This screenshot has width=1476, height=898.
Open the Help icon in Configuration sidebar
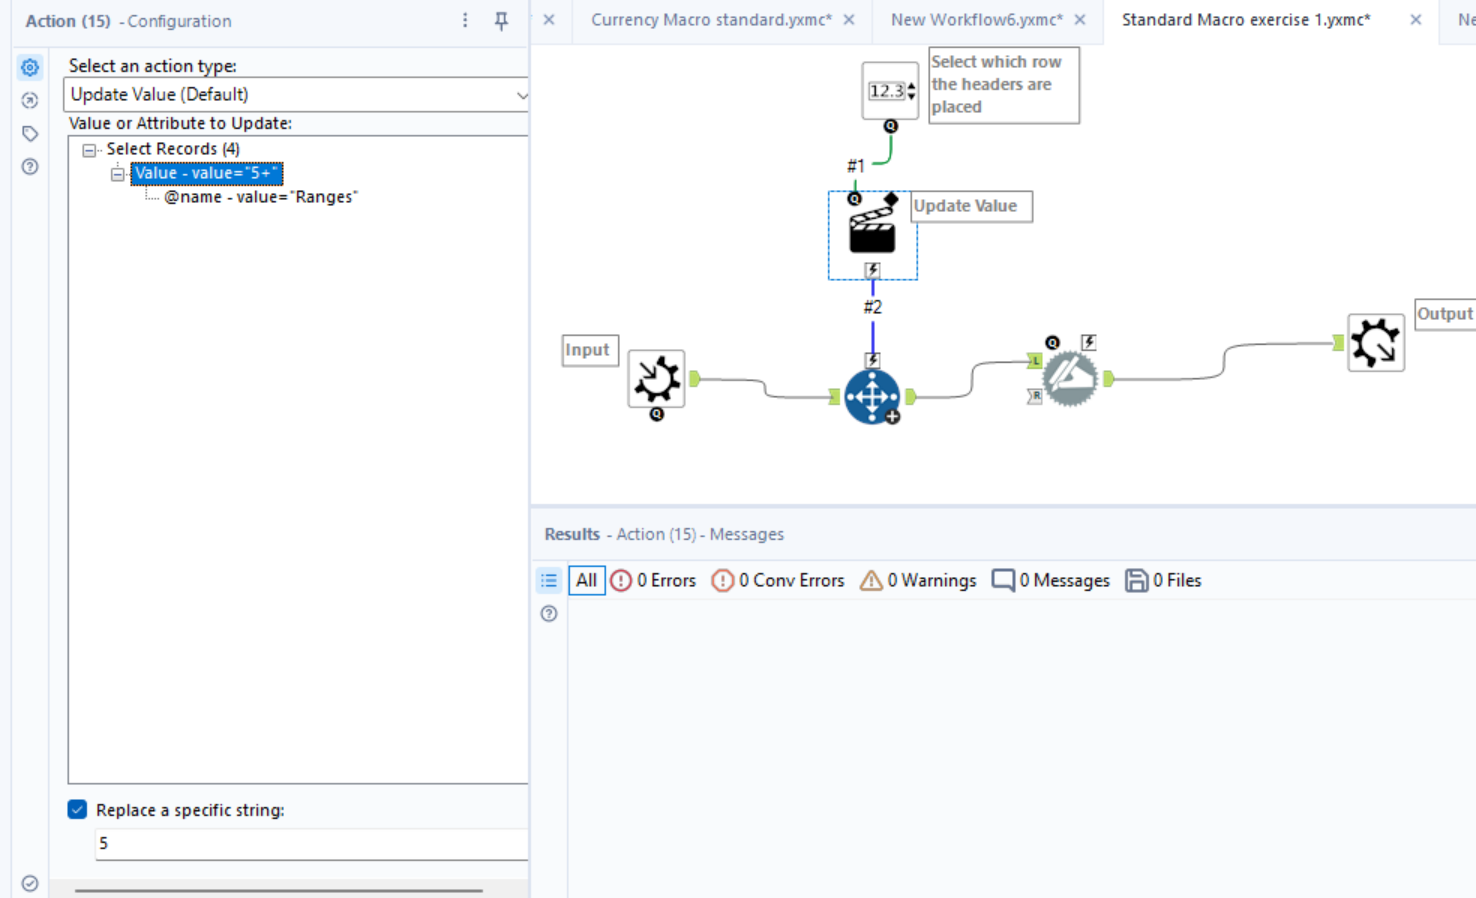point(30,167)
